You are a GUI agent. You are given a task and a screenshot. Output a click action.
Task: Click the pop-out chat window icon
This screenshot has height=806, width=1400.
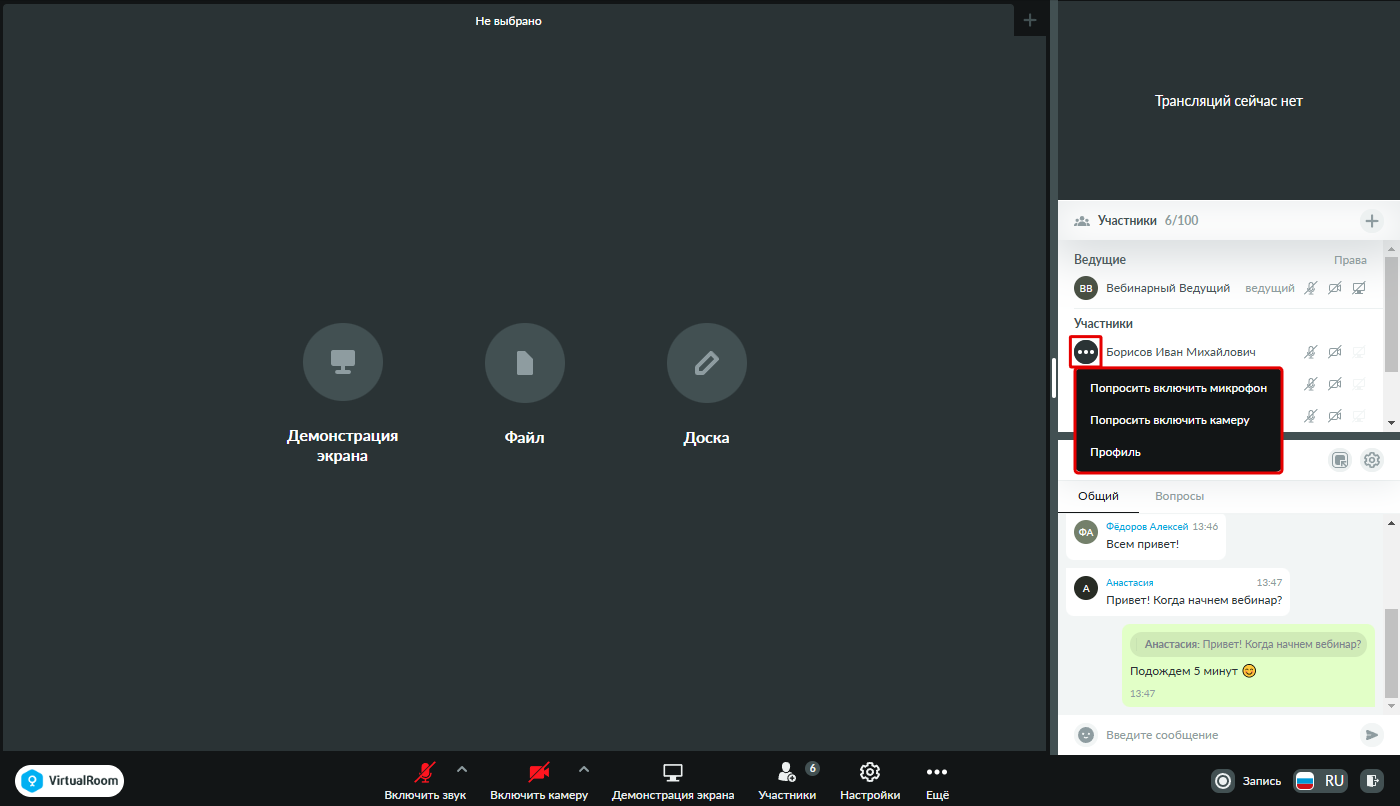1341,460
